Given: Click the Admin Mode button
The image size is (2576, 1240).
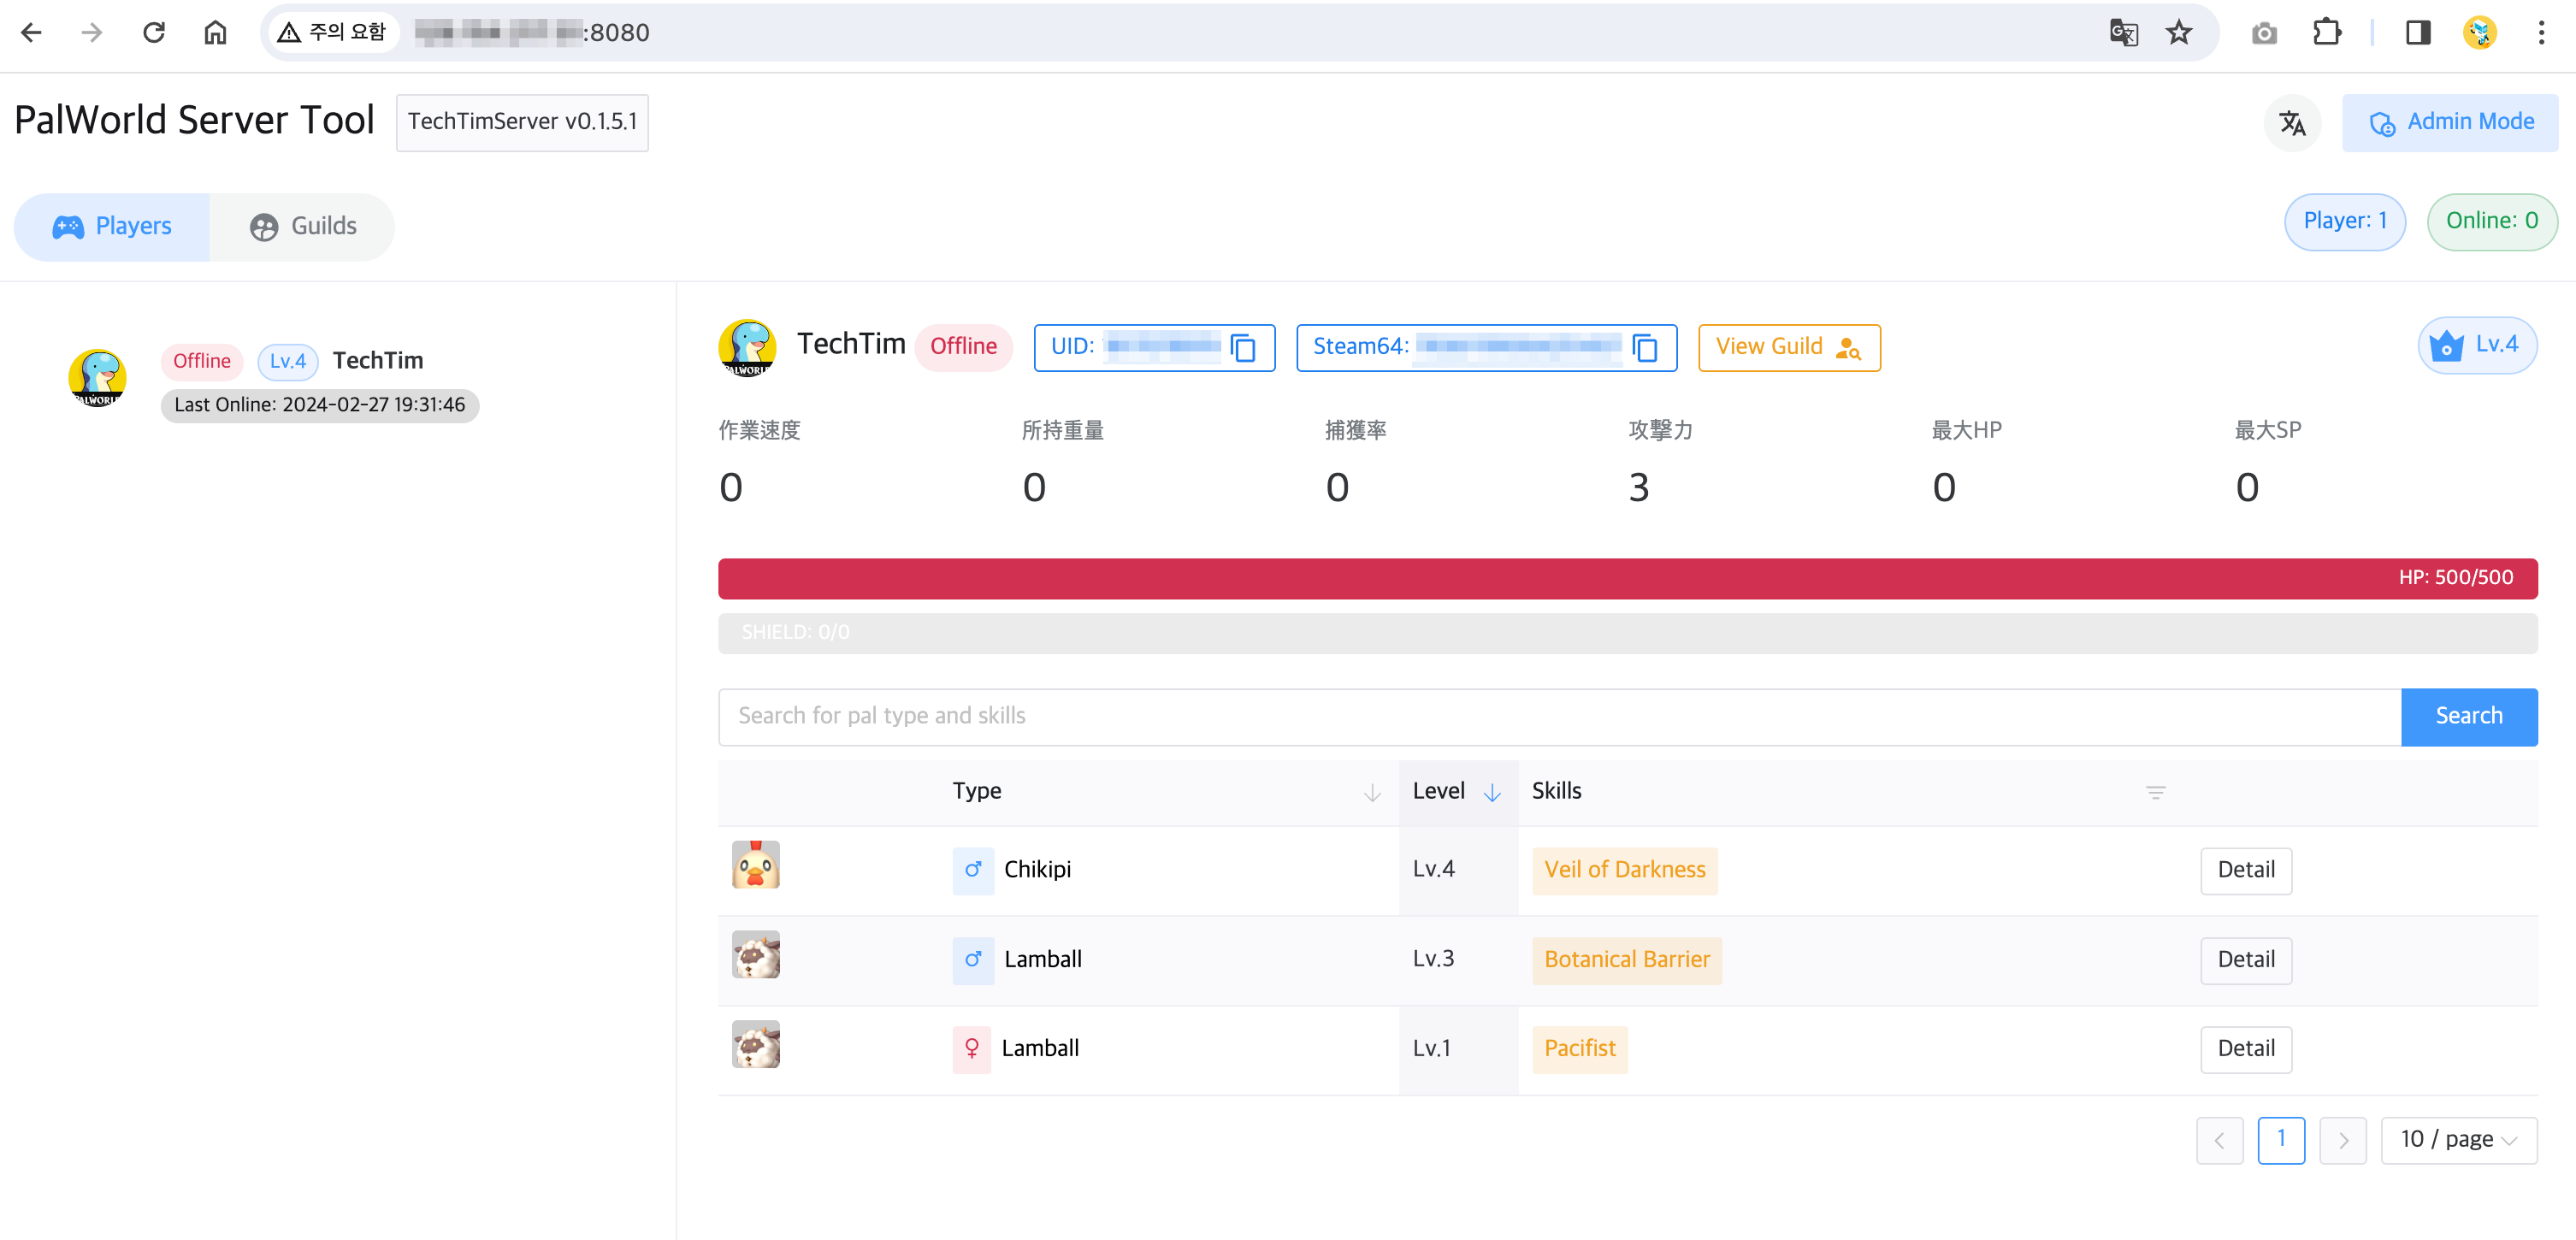Looking at the screenshot, I should tap(2450, 123).
